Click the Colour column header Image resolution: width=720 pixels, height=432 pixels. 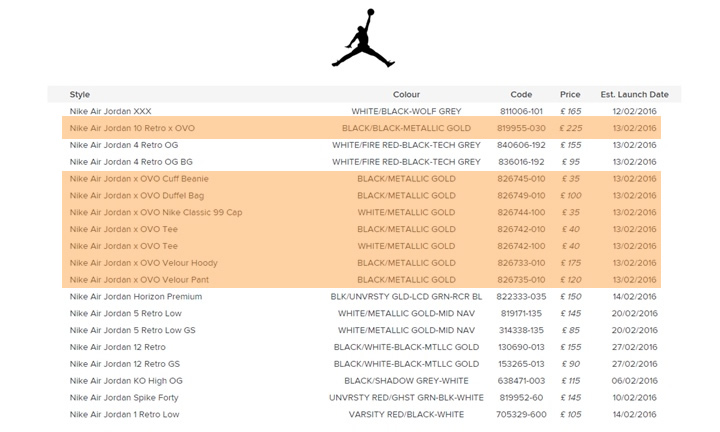[x=406, y=94]
